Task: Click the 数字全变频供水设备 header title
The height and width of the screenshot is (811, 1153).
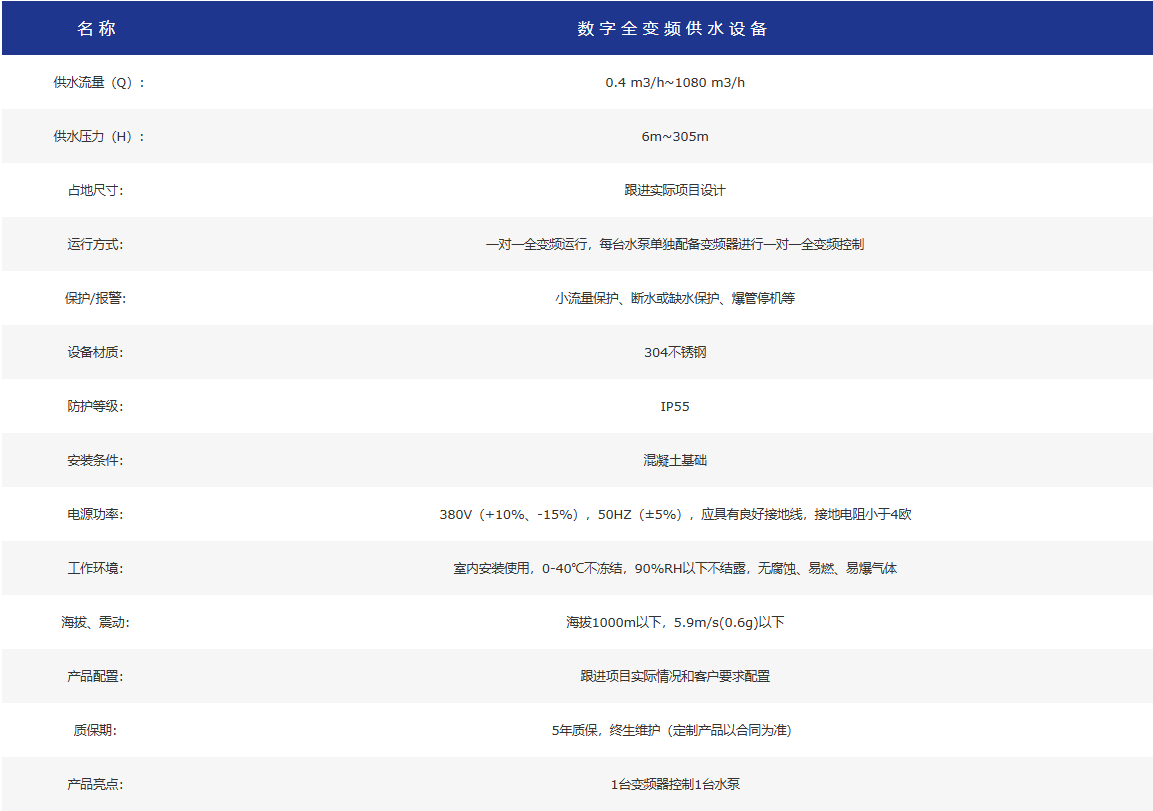Action: pyautogui.click(x=674, y=29)
